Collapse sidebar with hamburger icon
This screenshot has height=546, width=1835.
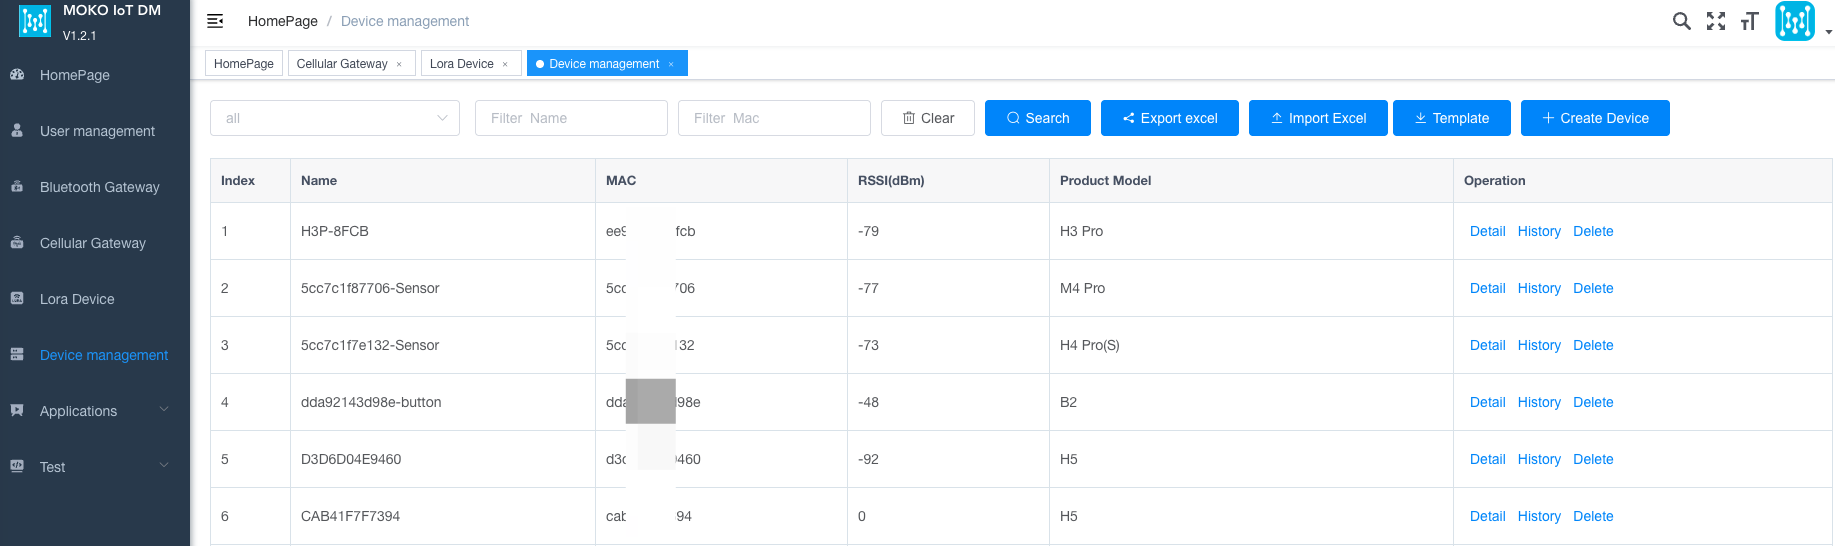coord(215,21)
